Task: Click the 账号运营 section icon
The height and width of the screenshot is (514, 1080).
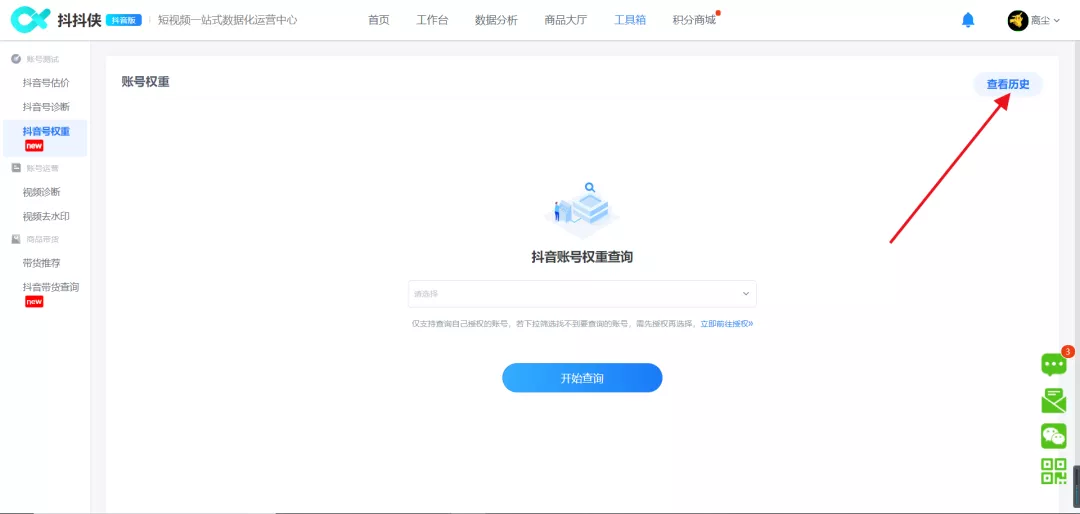Action: point(16,167)
